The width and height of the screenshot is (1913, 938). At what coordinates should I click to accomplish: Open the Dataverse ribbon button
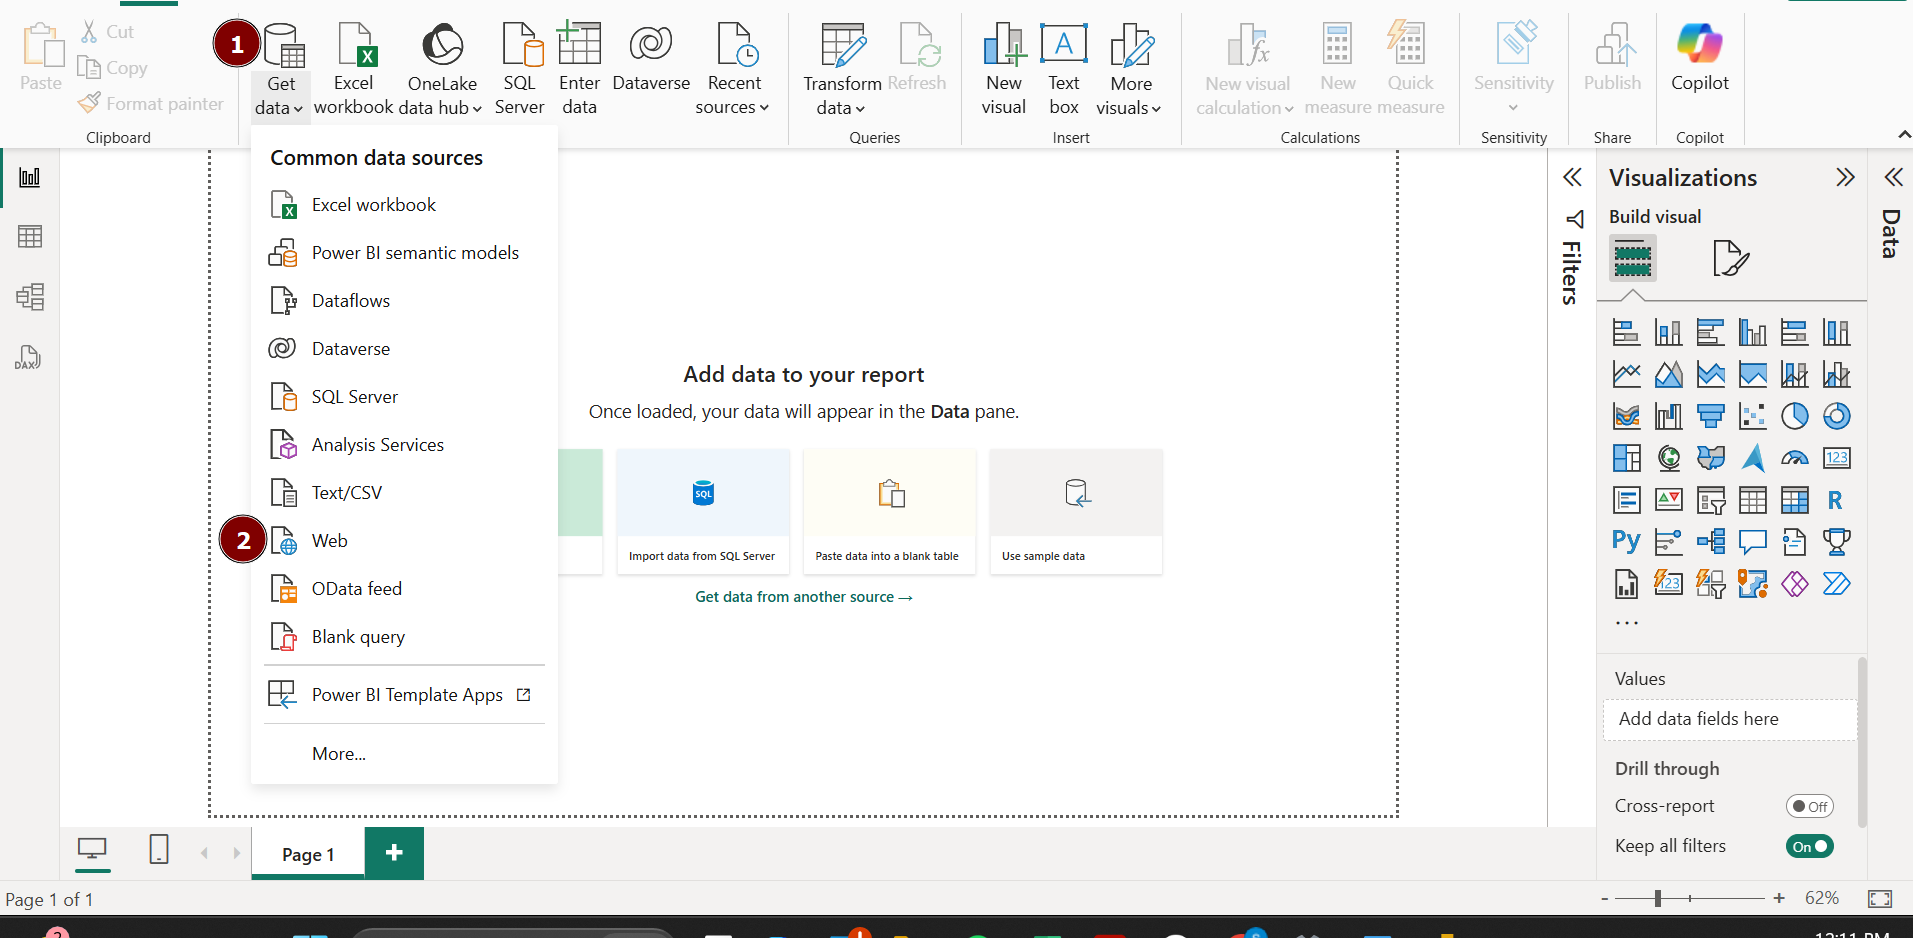(x=651, y=58)
